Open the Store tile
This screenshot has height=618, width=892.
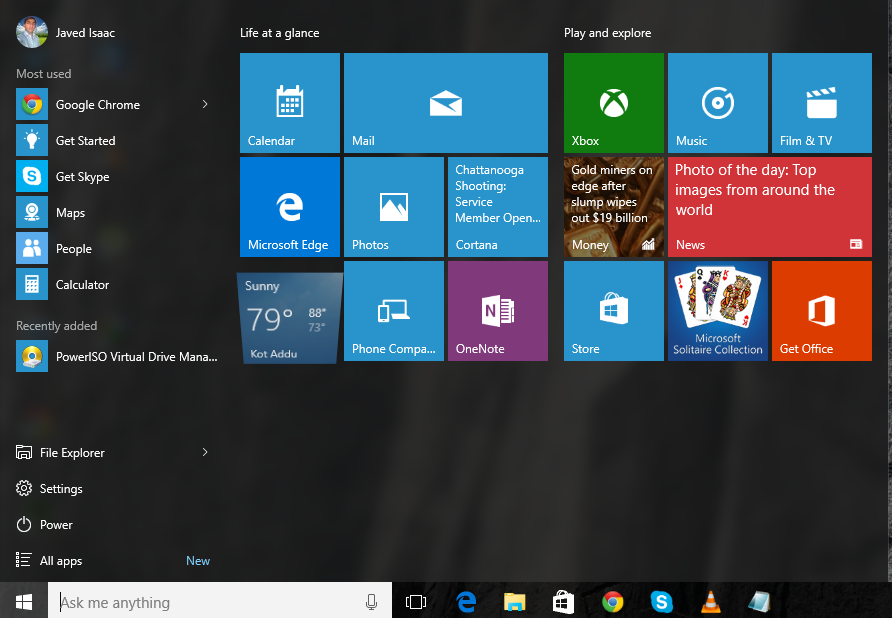pyautogui.click(x=614, y=311)
